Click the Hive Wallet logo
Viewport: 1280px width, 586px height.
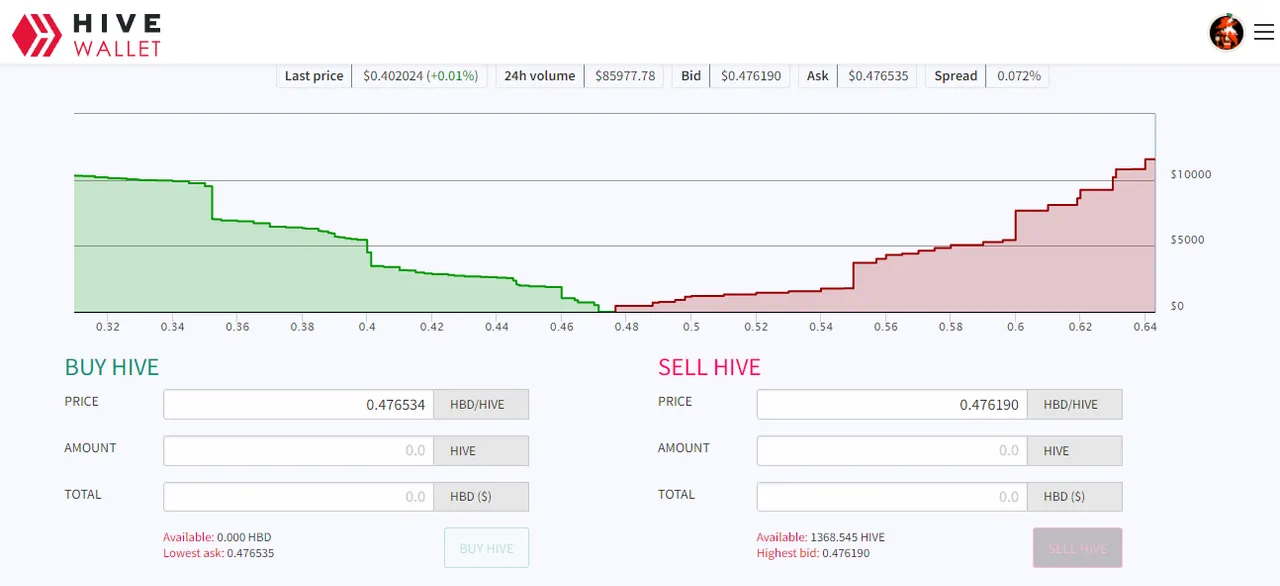pos(86,33)
